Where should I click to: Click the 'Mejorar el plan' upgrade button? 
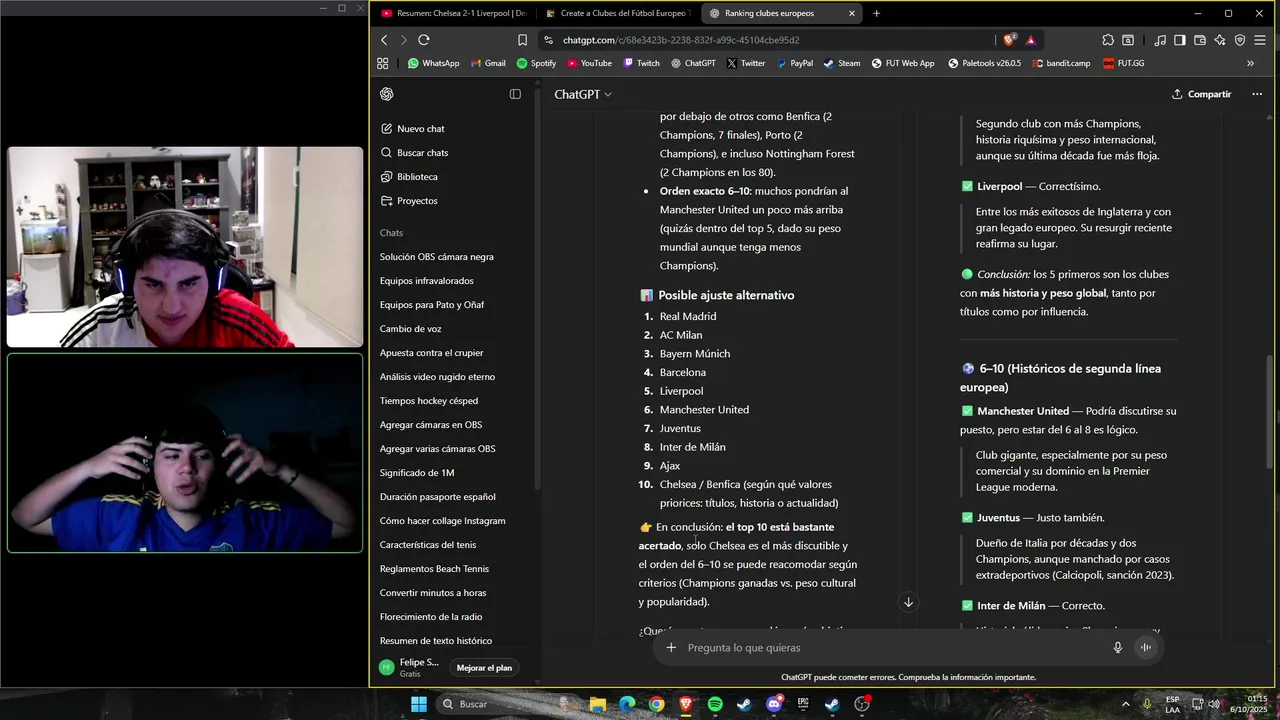484,668
